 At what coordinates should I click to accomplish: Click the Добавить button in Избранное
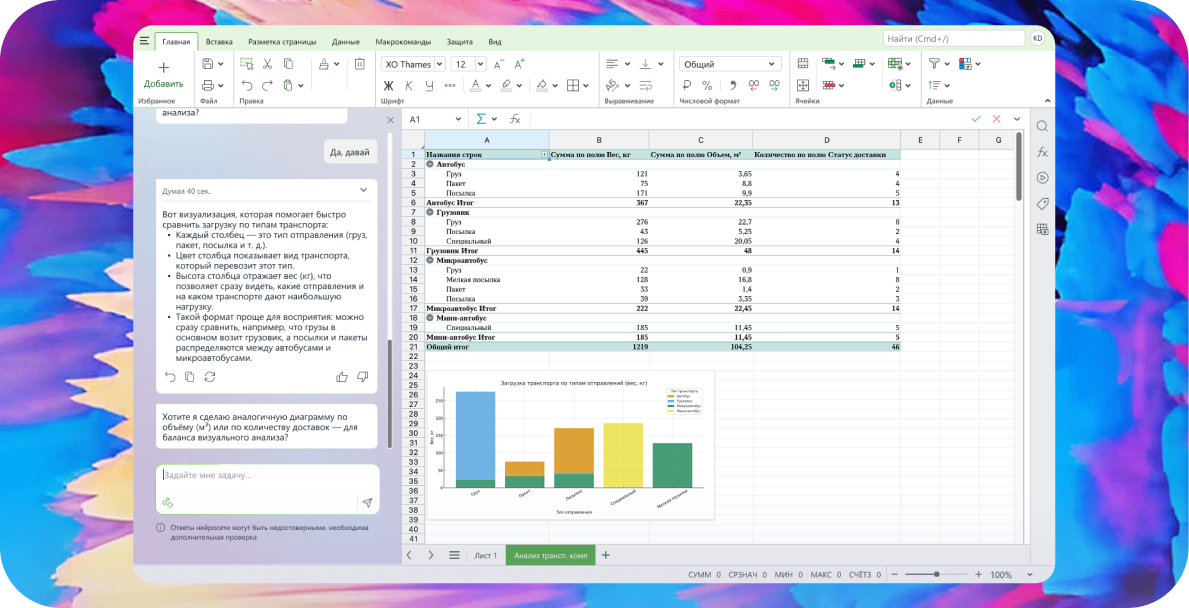pyautogui.click(x=163, y=74)
